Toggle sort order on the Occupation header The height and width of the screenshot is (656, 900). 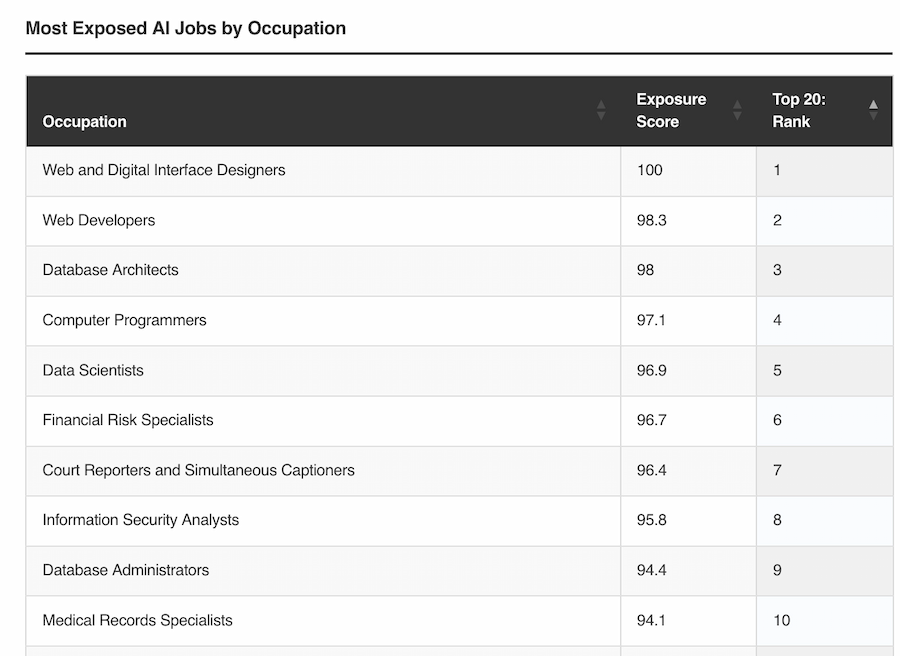tap(85, 121)
